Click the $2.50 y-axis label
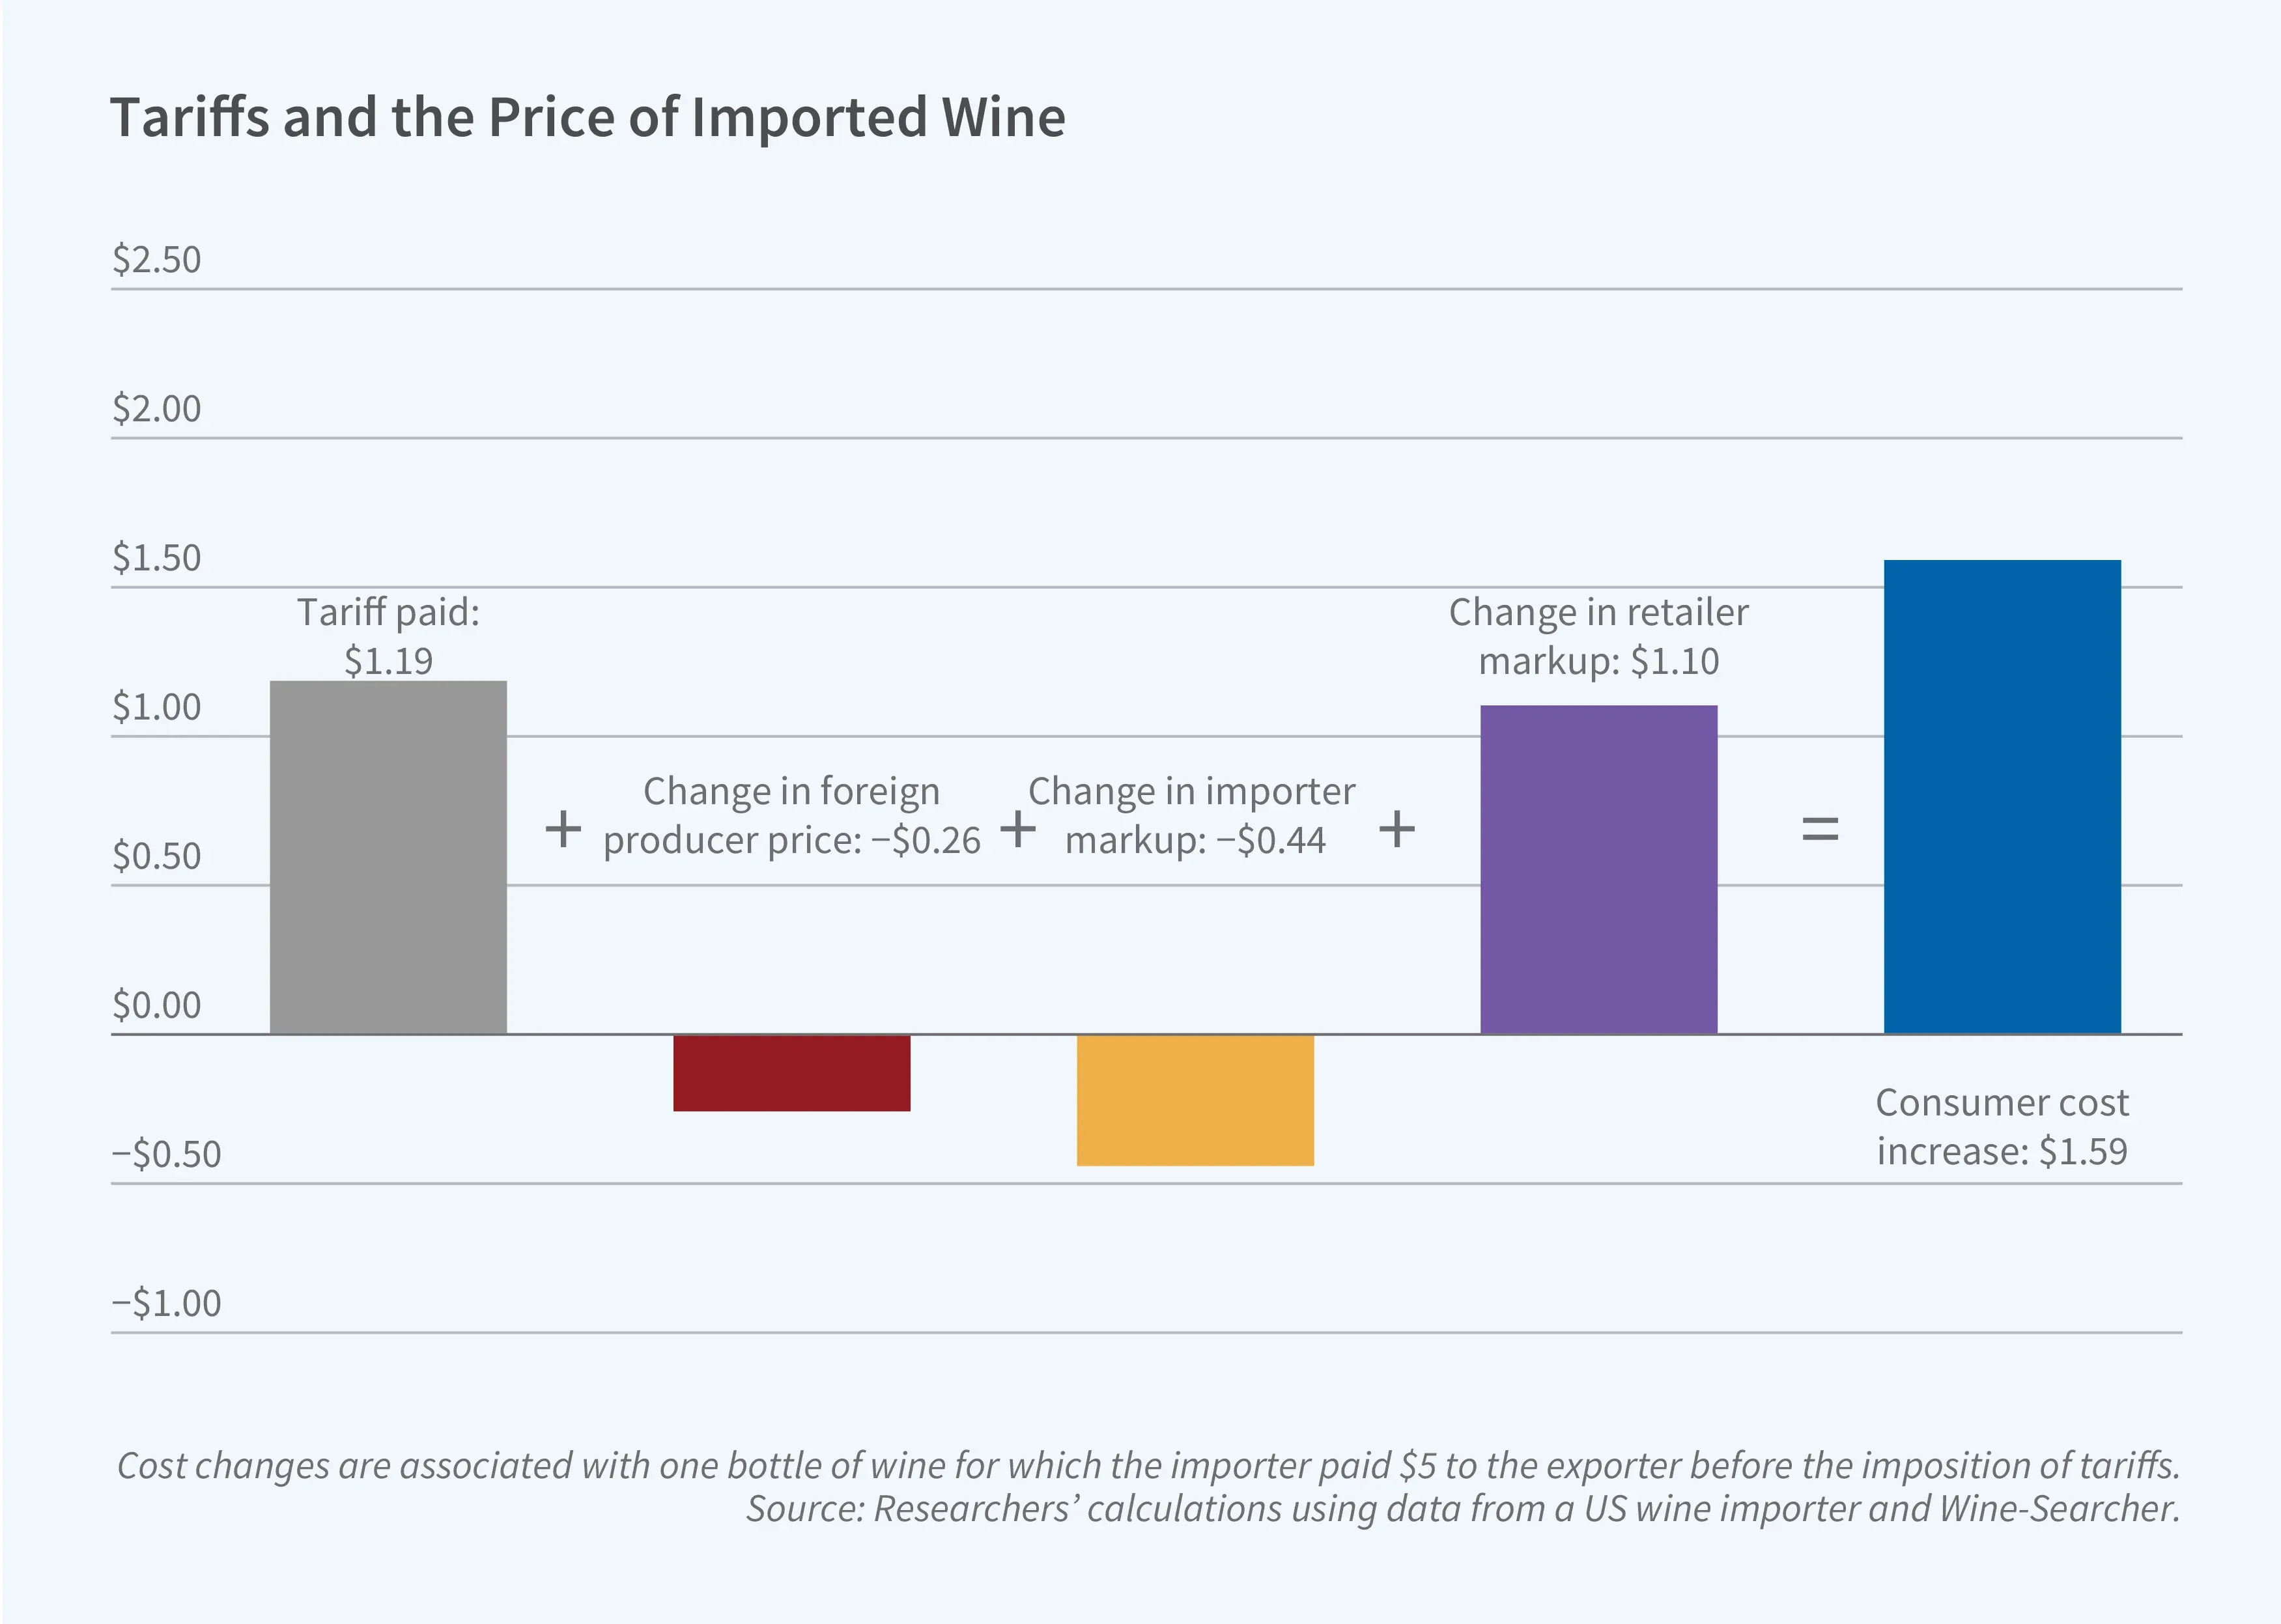 tap(156, 260)
